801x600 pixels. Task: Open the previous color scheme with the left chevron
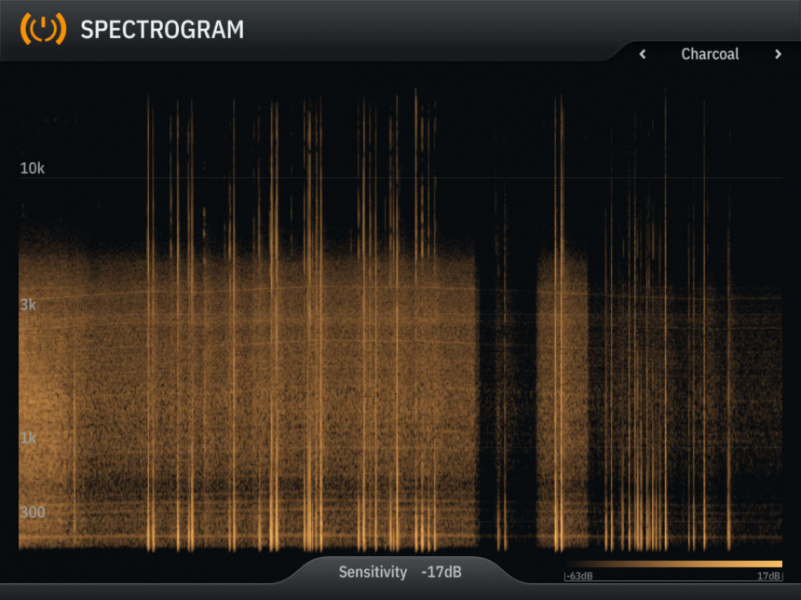click(x=642, y=55)
